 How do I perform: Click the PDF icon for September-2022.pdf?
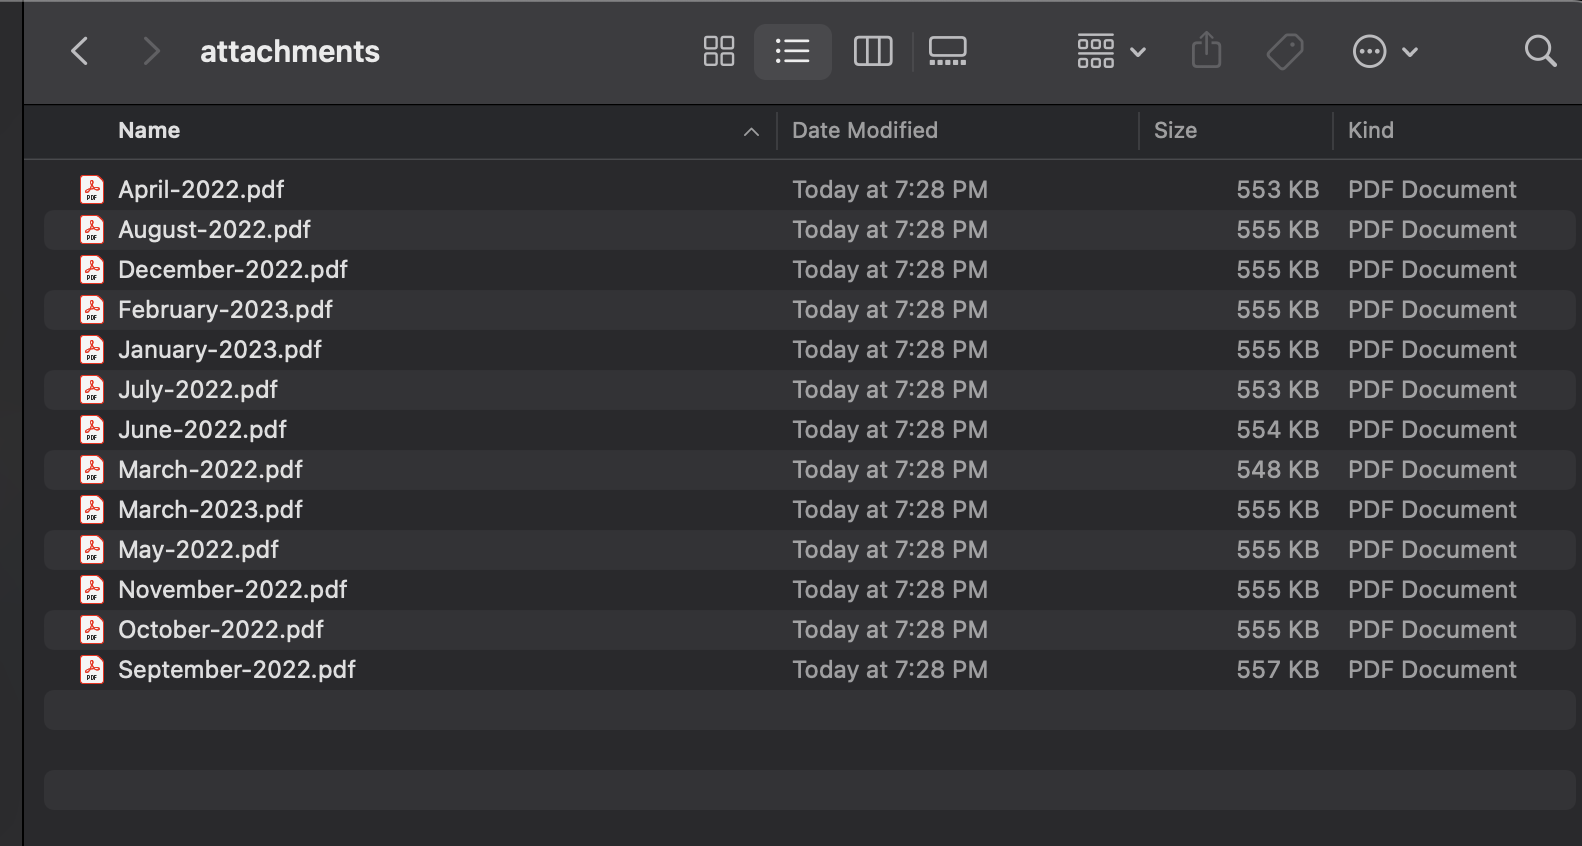(92, 669)
